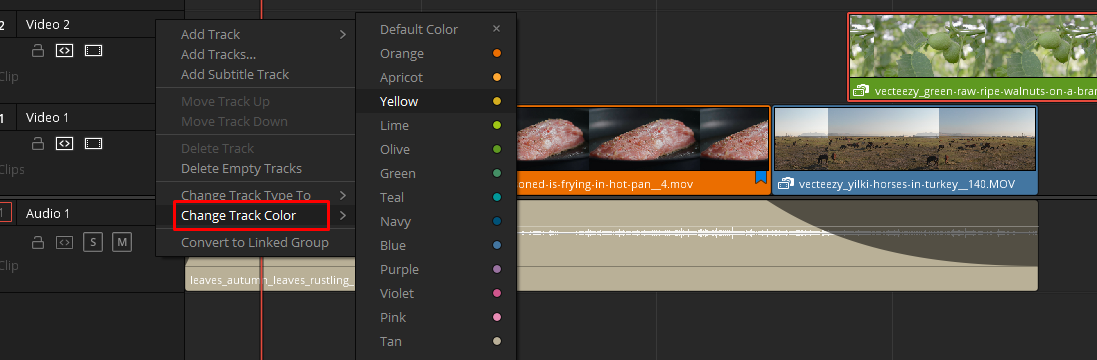1097x360 pixels.
Task: Set track color to Pink
Action: click(437, 317)
